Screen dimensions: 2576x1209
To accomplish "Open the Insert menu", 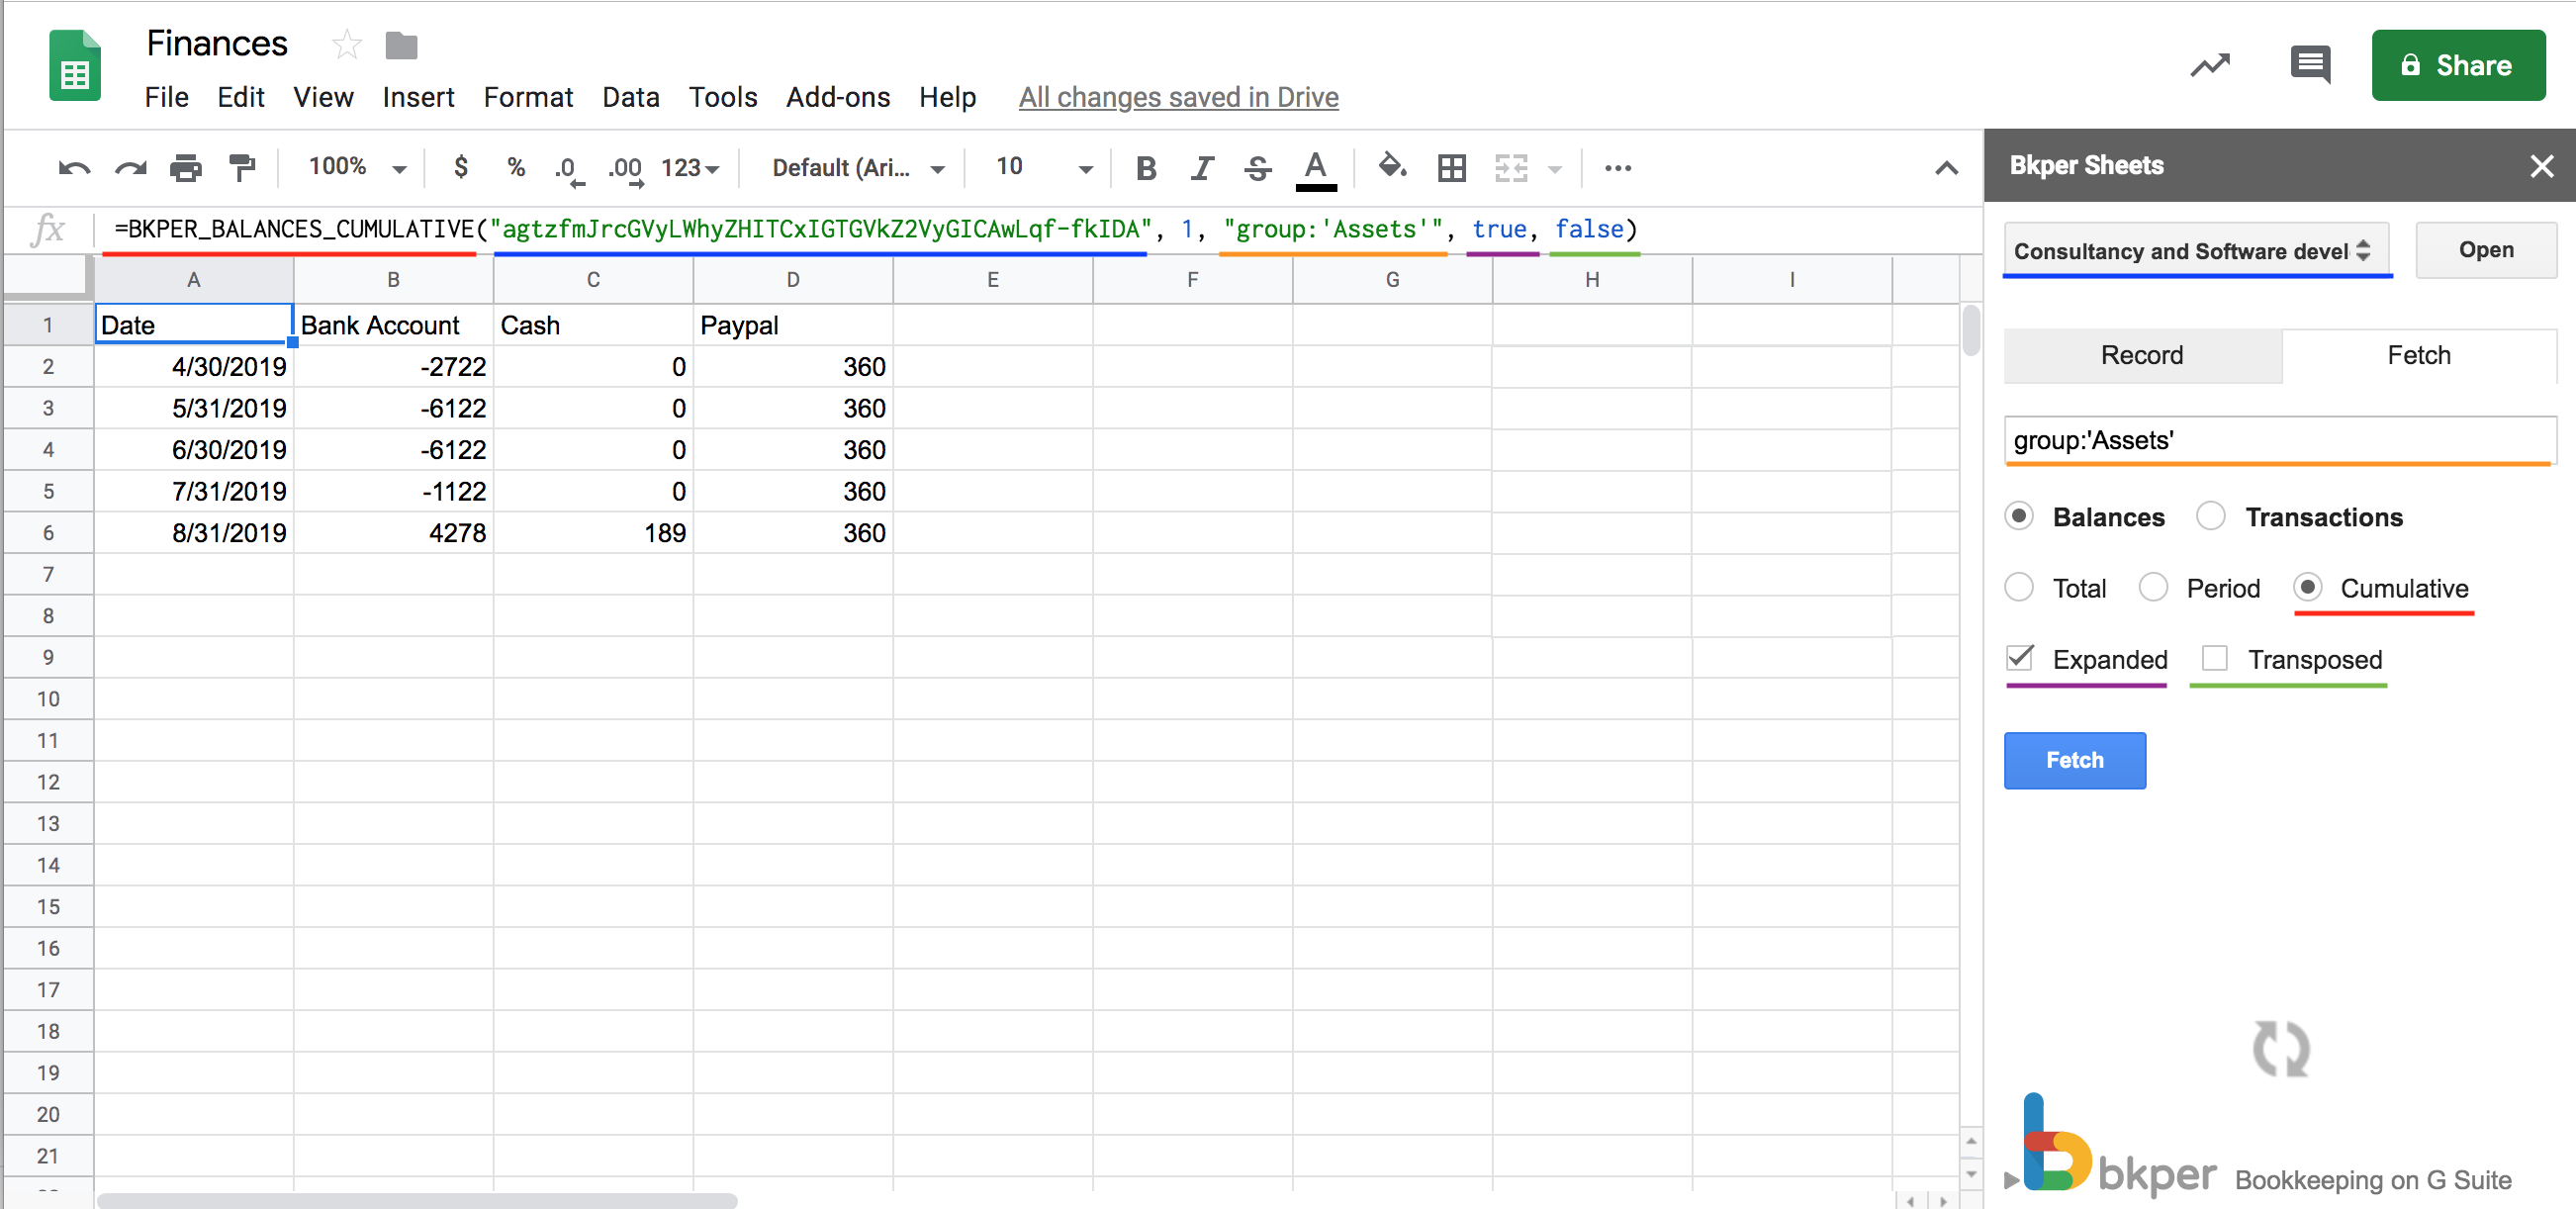I will [x=418, y=97].
